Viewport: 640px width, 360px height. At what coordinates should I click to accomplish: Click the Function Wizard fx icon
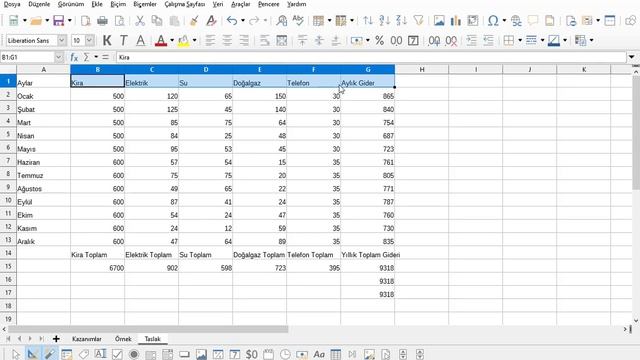[x=74, y=57]
